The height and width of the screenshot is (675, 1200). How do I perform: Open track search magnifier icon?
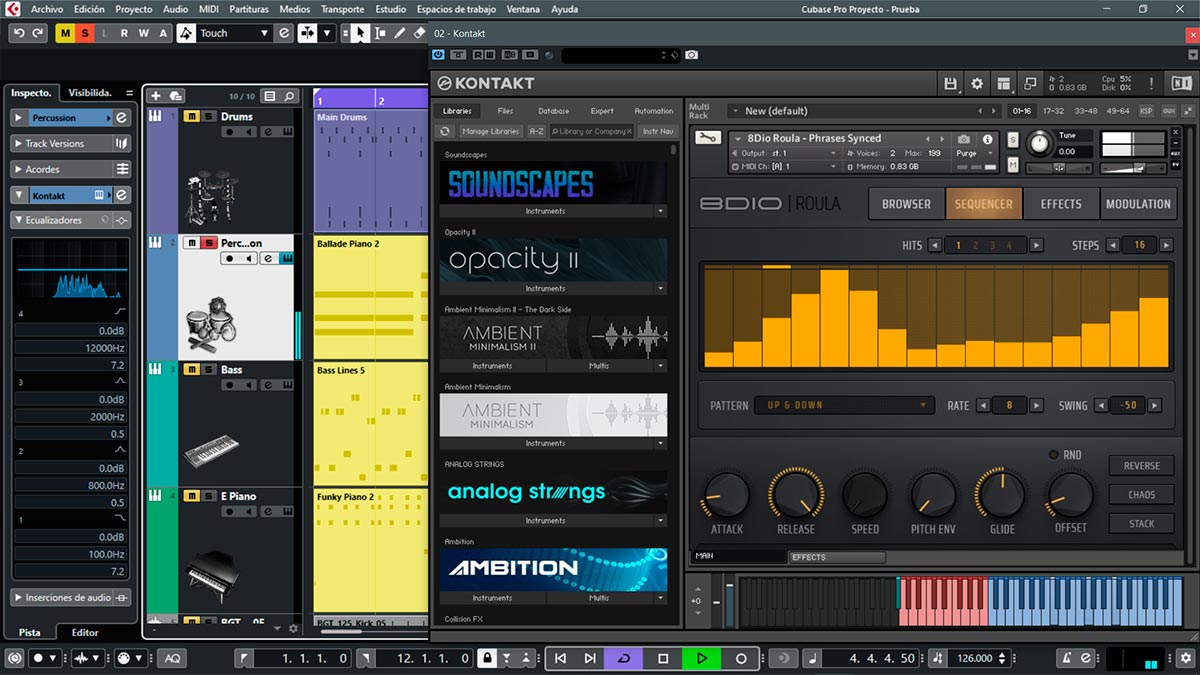[x=290, y=96]
